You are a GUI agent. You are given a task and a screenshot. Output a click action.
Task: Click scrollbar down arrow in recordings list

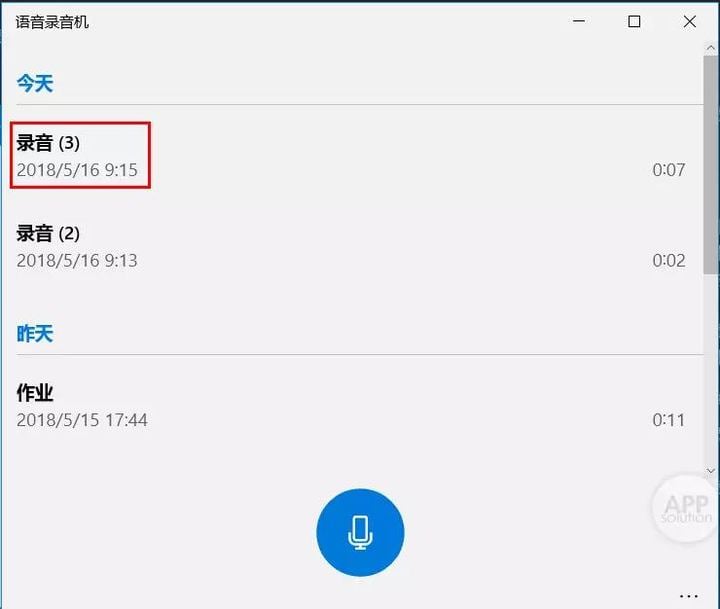(711, 471)
